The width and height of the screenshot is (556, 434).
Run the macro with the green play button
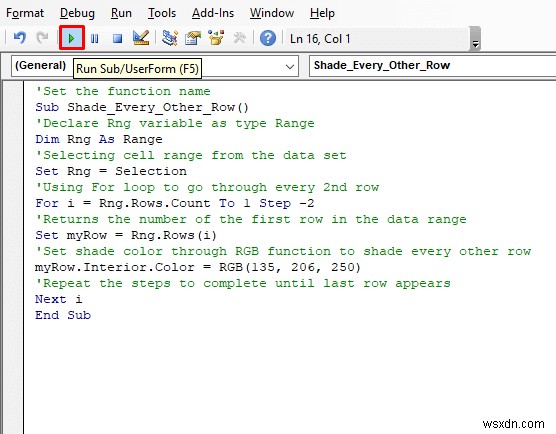(x=72, y=38)
